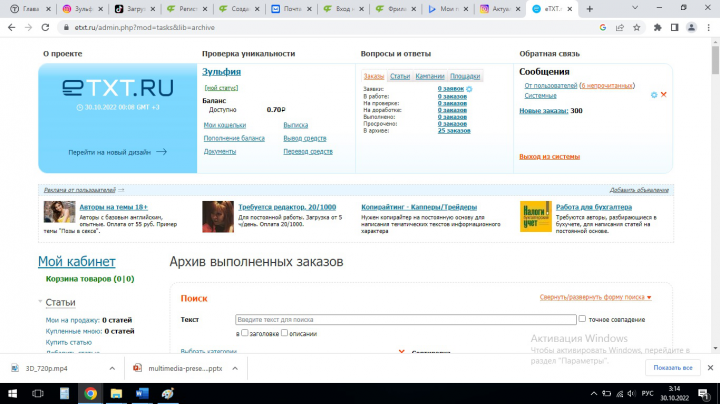The height and width of the screenshot is (404, 720).
Task: Switch to Заказы tab
Action: coord(373,76)
